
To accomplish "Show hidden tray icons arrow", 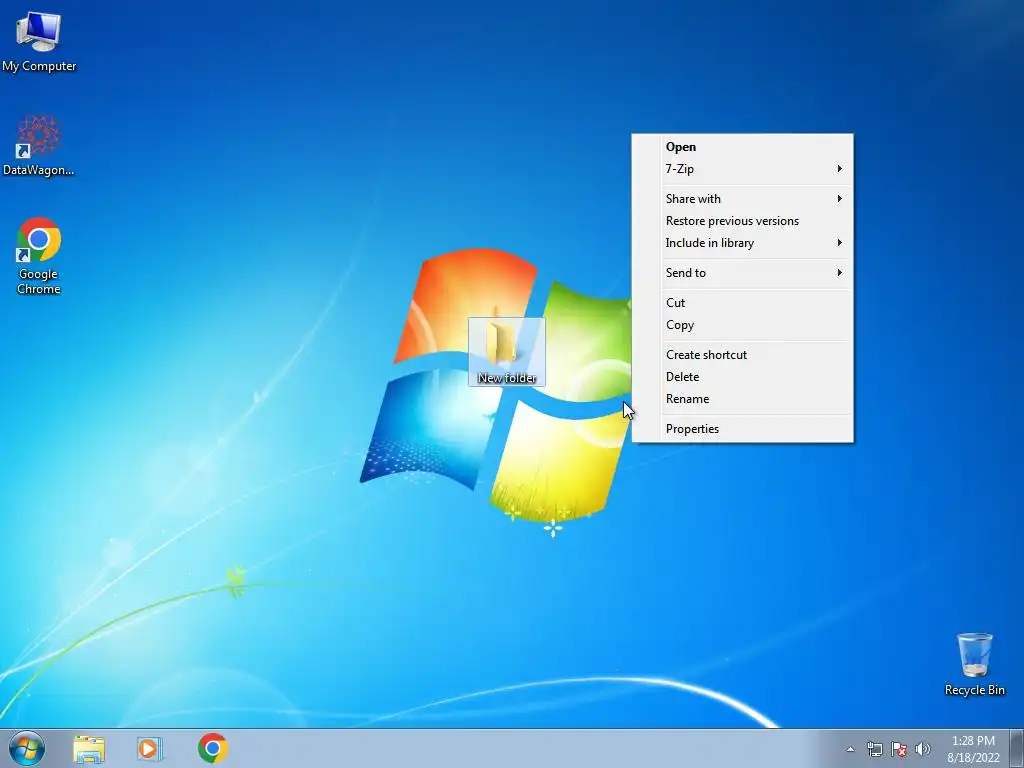I will (x=850, y=749).
